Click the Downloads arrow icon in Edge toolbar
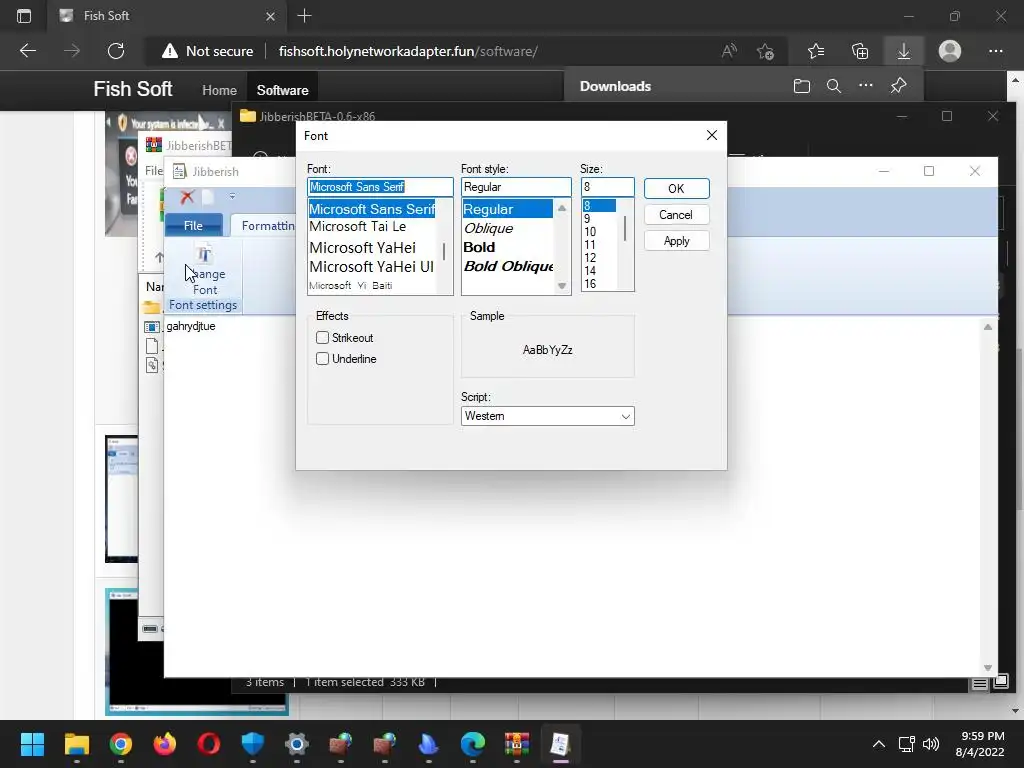The image size is (1024, 768). point(904,51)
